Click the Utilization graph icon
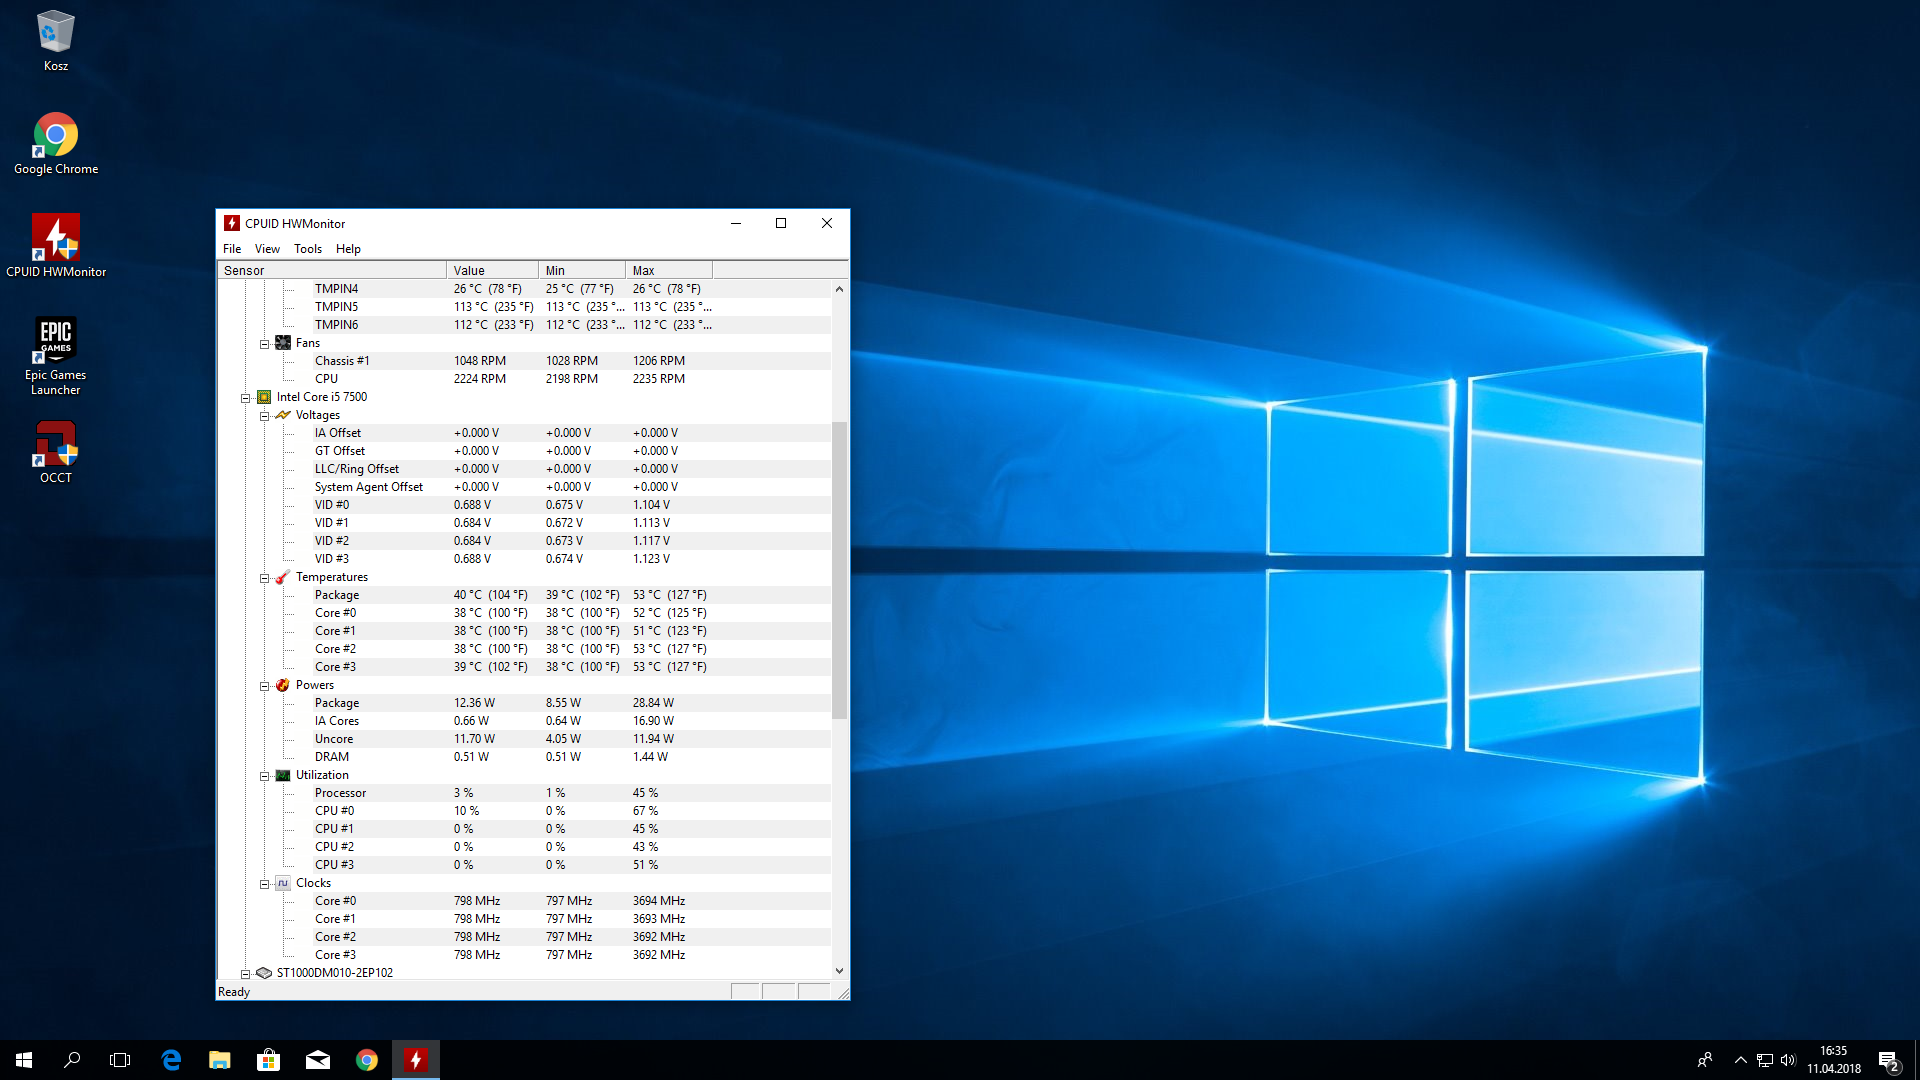The height and width of the screenshot is (1080, 1920). coord(283,775)
